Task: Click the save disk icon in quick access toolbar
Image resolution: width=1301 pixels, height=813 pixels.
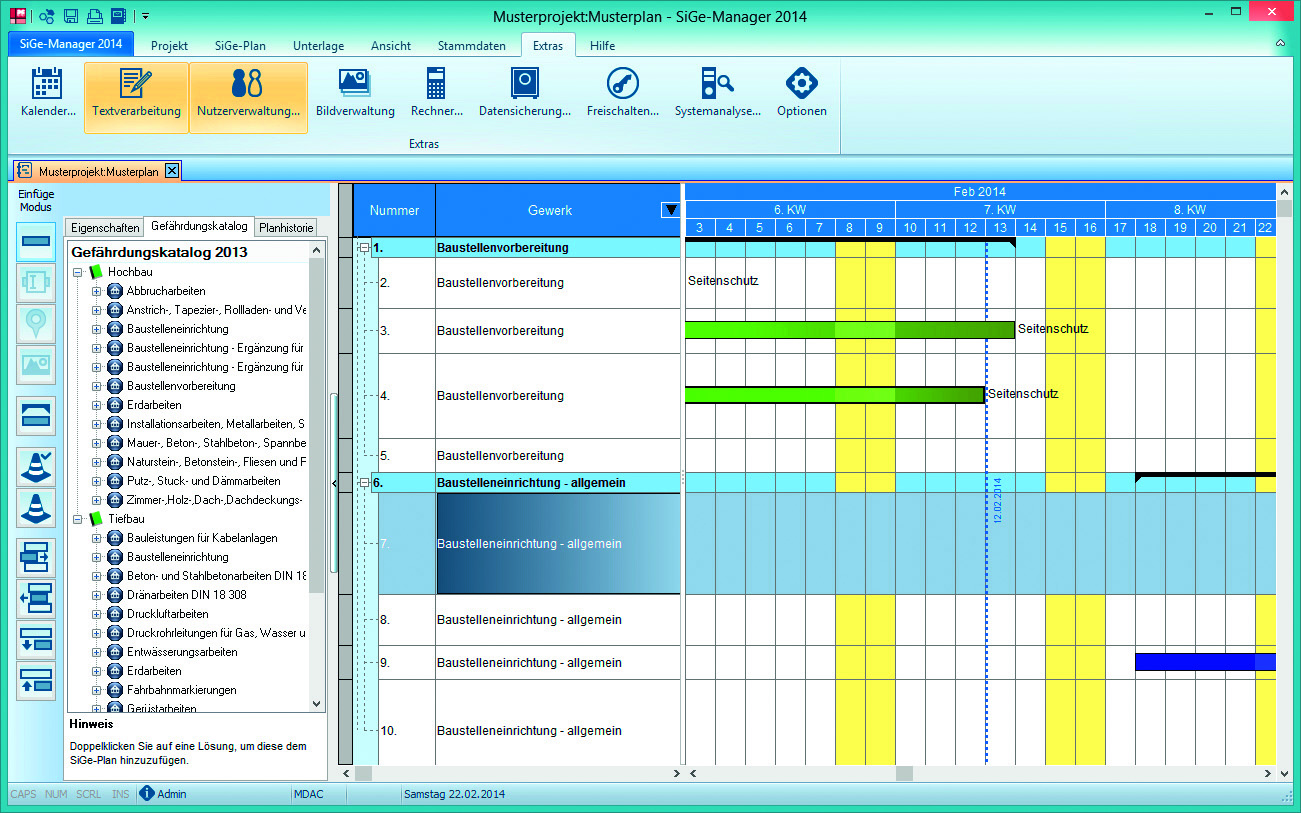Action: [70, 16]
